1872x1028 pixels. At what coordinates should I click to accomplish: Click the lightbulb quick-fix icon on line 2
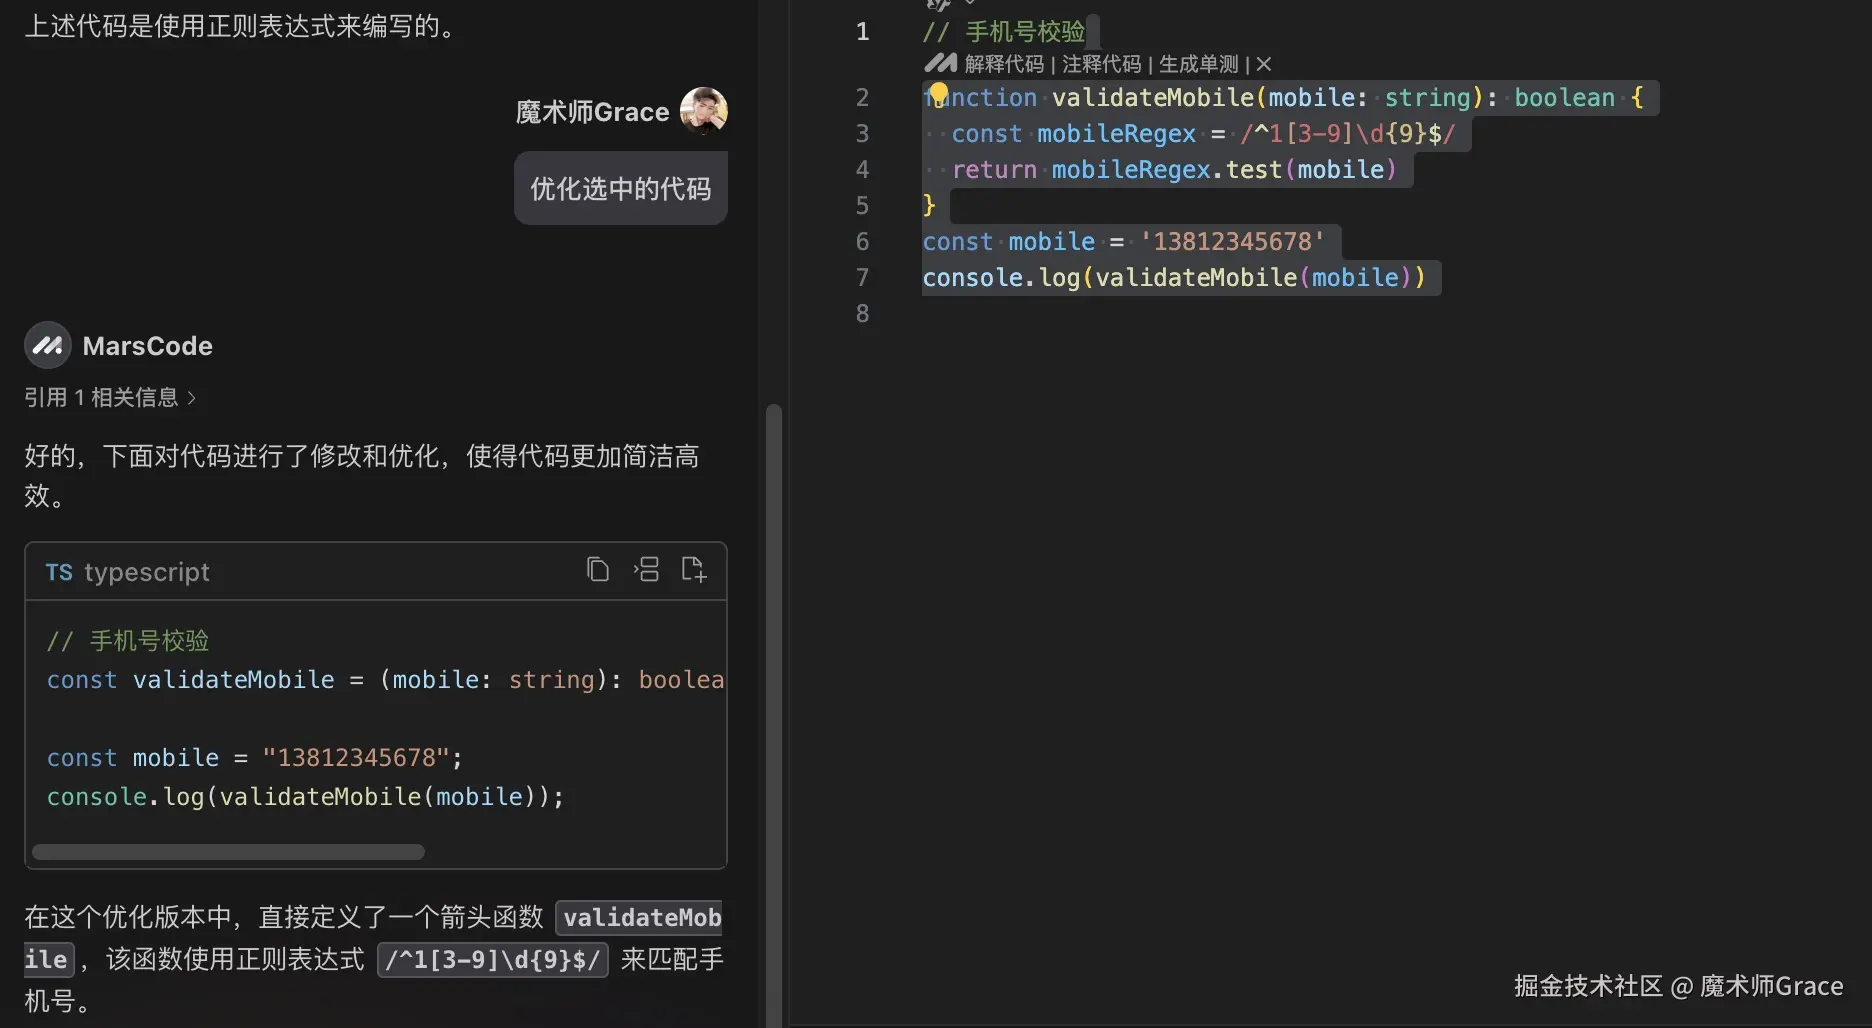(938, 95)
